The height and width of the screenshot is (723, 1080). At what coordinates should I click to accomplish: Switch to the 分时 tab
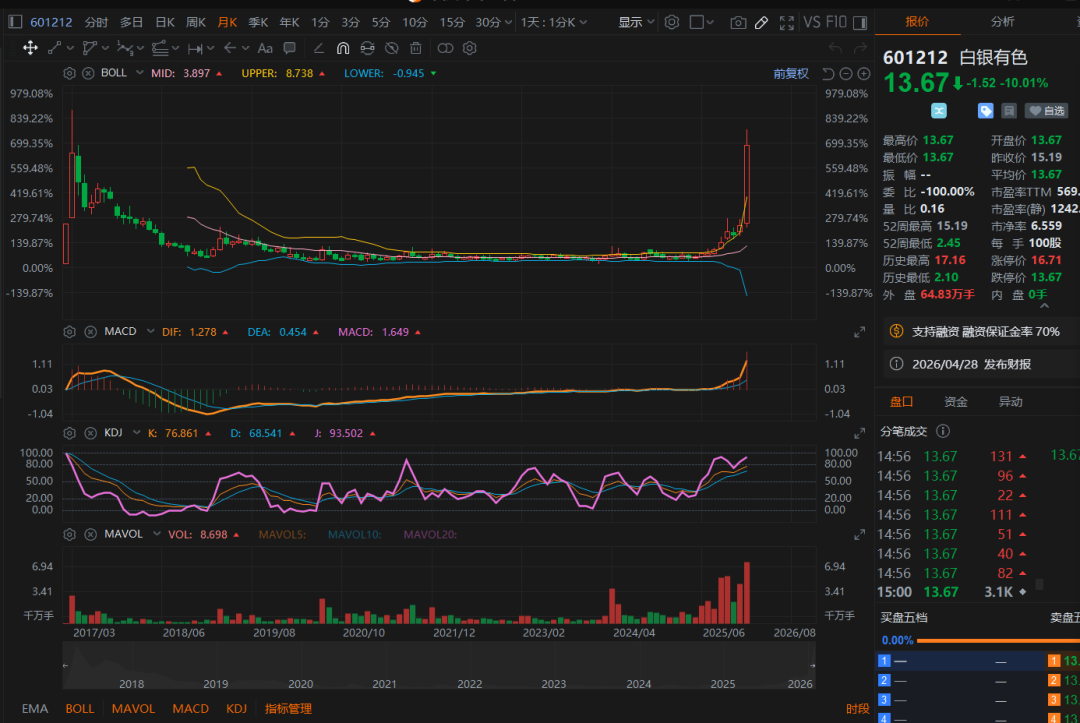tap(96, 22)
